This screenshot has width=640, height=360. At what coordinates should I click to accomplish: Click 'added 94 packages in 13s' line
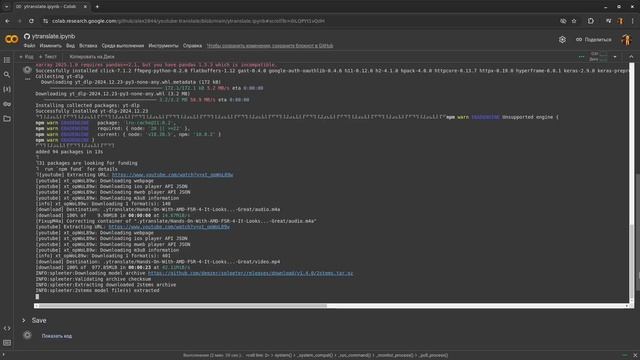point(69,152)
